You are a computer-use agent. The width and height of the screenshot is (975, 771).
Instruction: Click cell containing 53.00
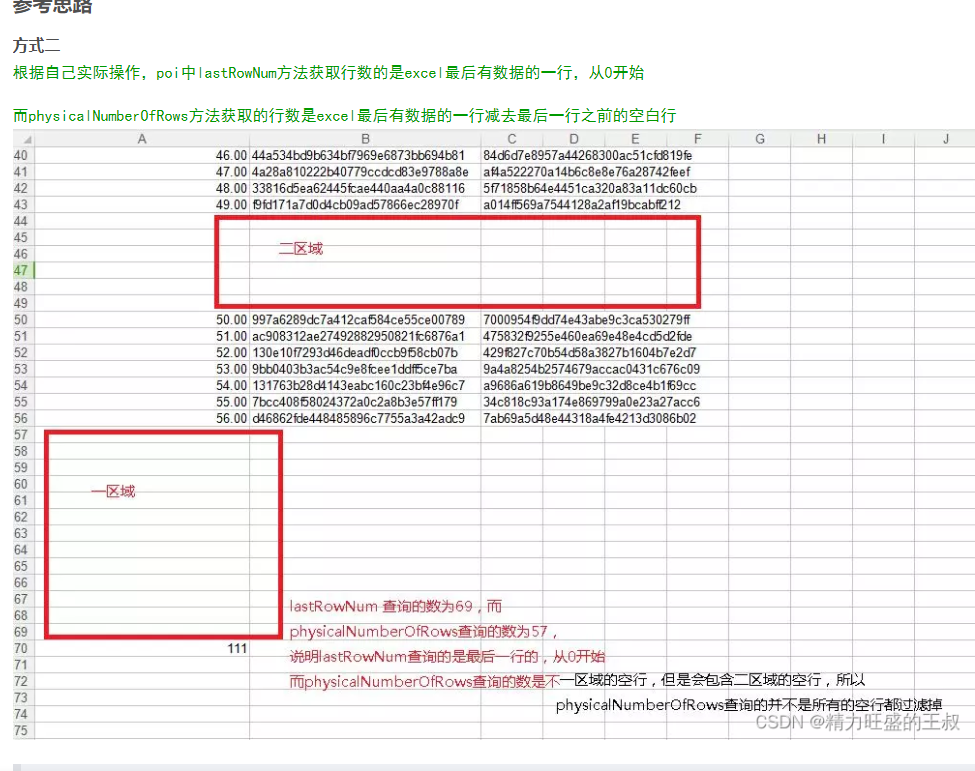[142, 369]
